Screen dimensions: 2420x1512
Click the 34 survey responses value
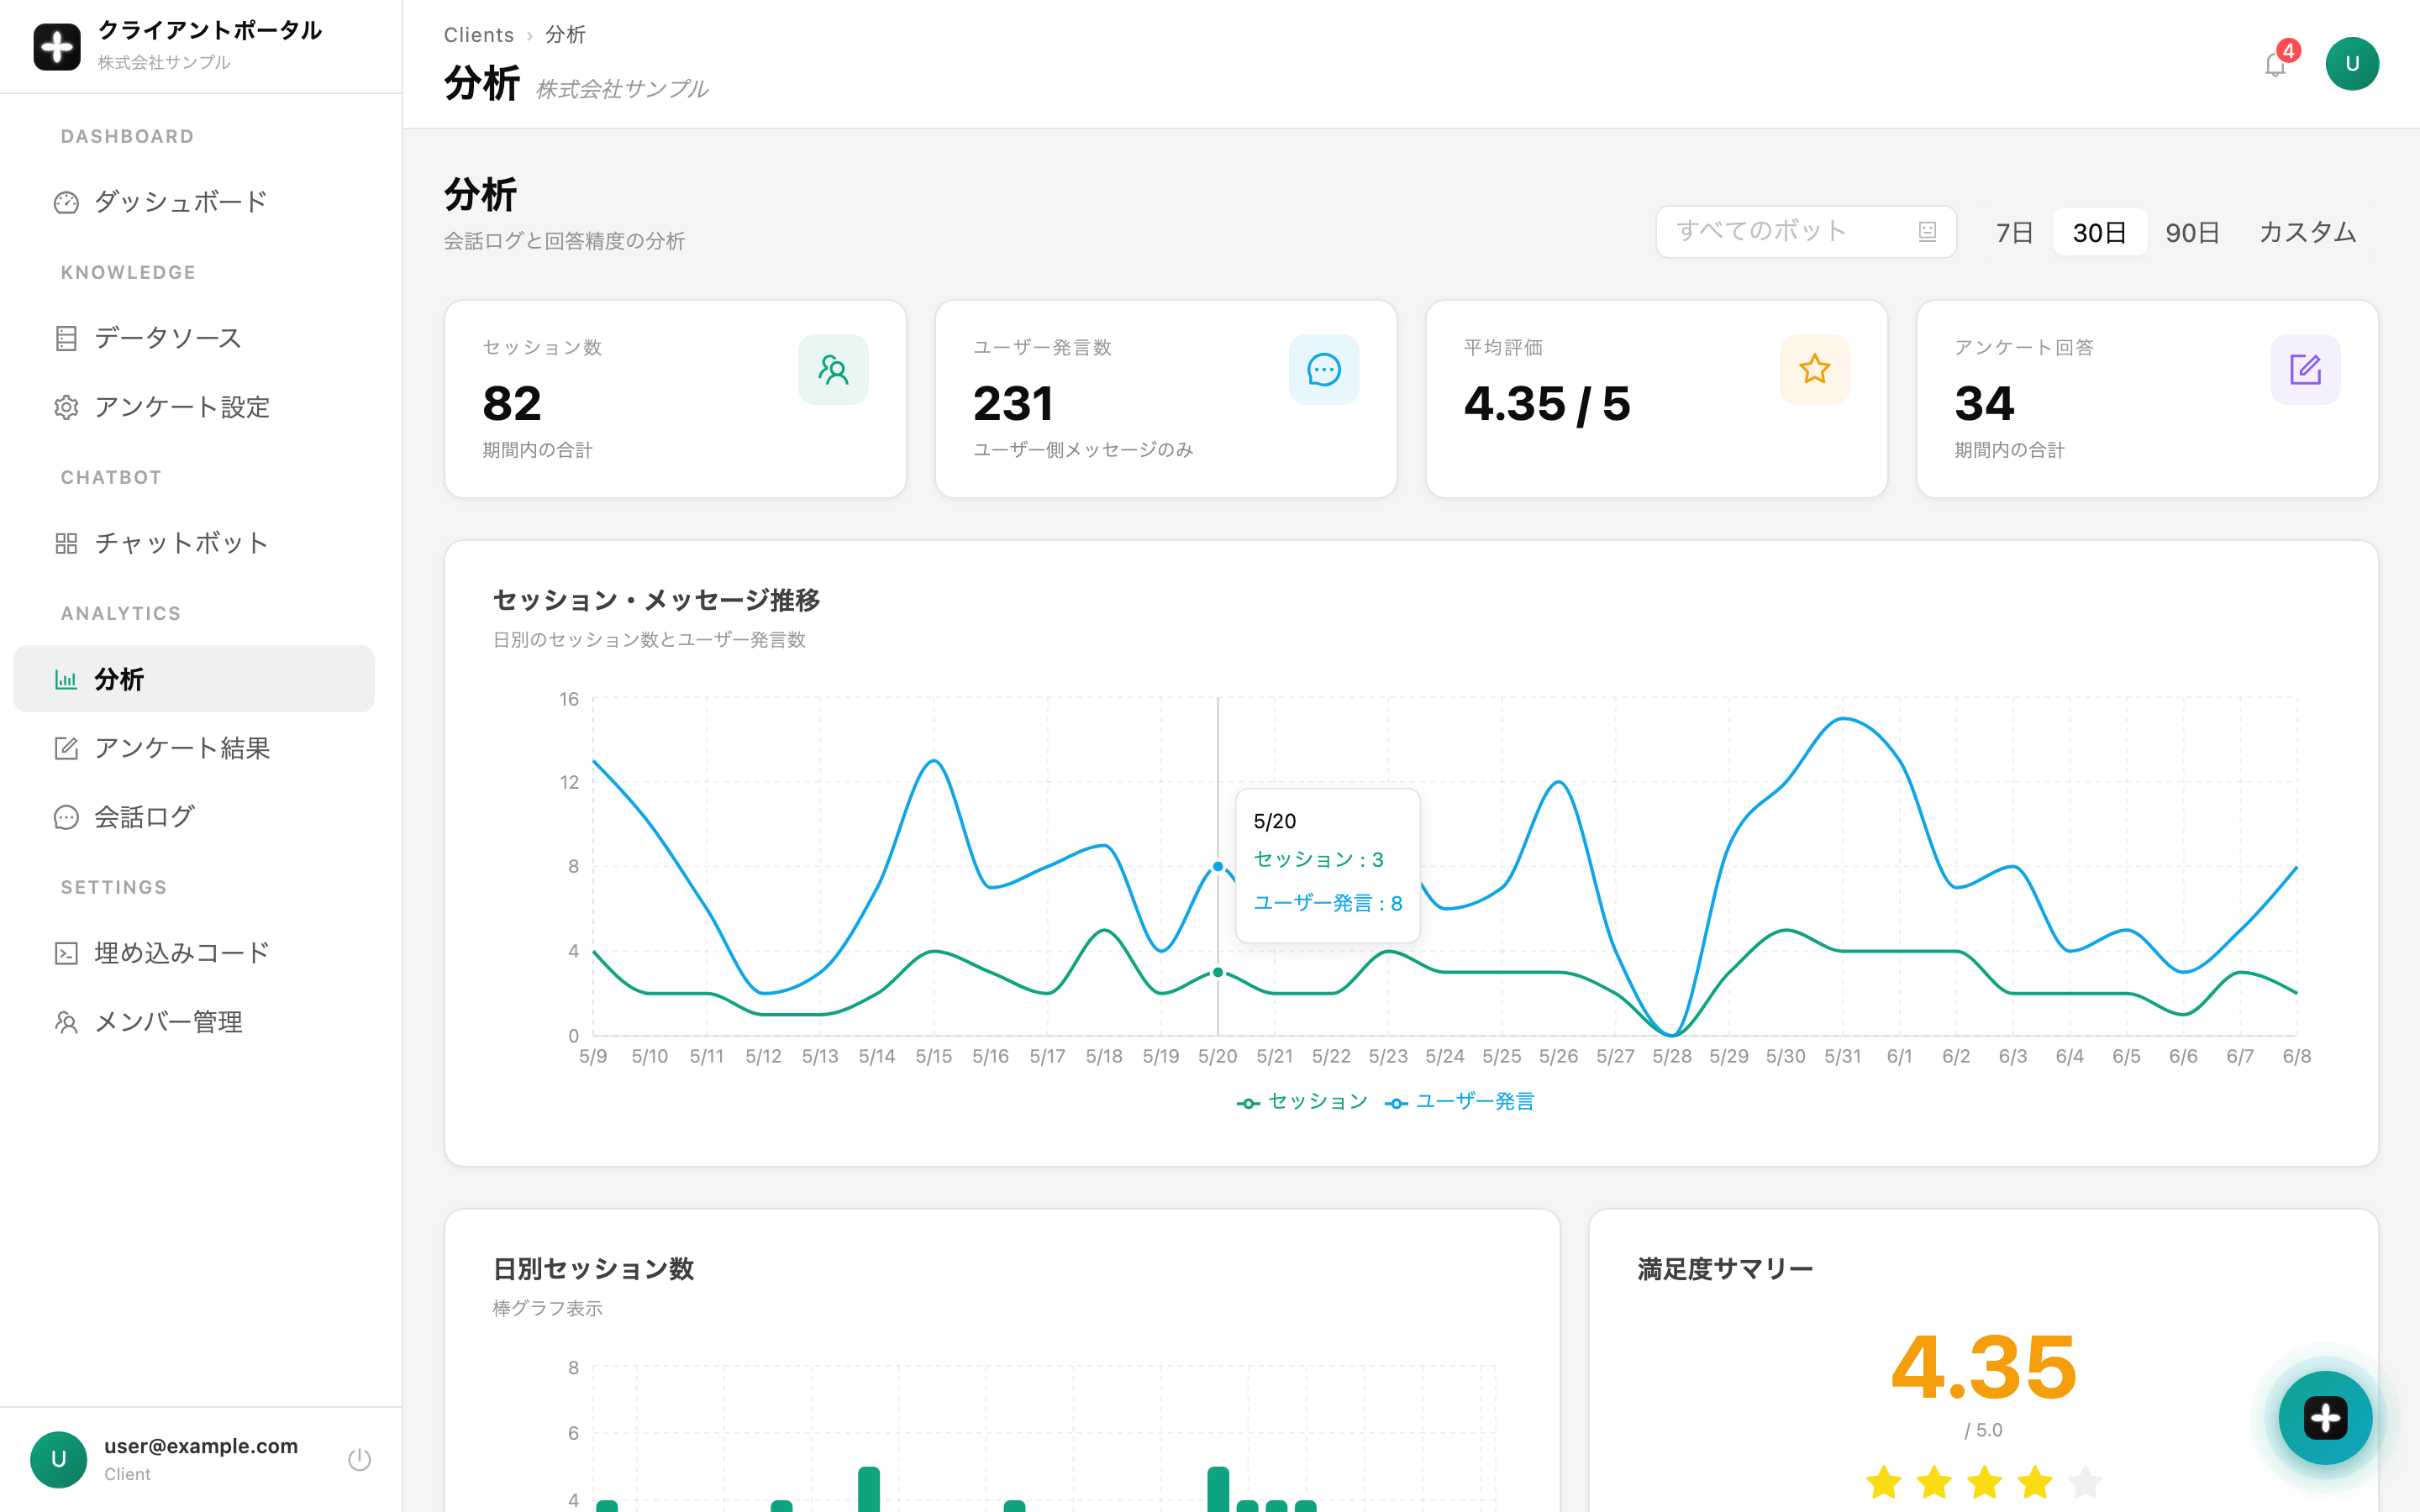click(x=1985, y=404)
